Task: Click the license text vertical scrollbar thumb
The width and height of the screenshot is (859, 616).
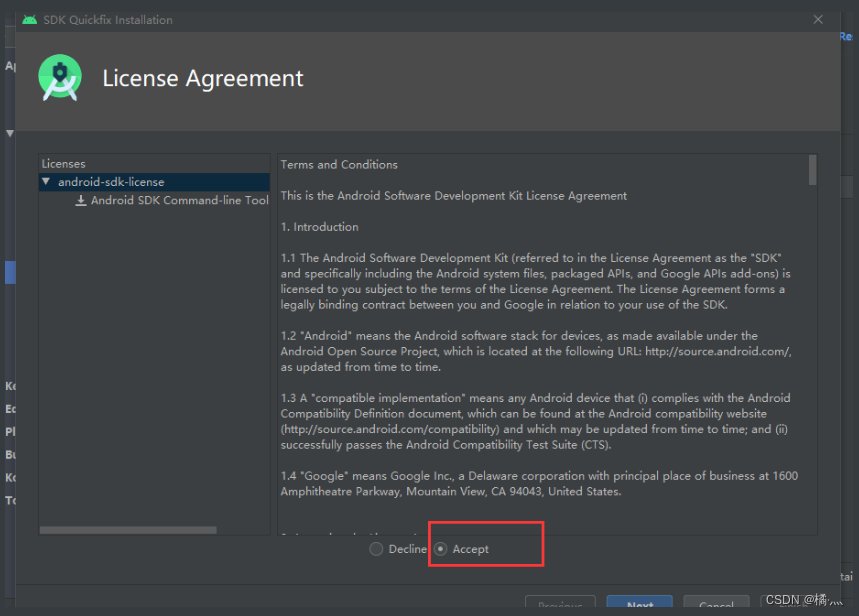Action: 812,170
